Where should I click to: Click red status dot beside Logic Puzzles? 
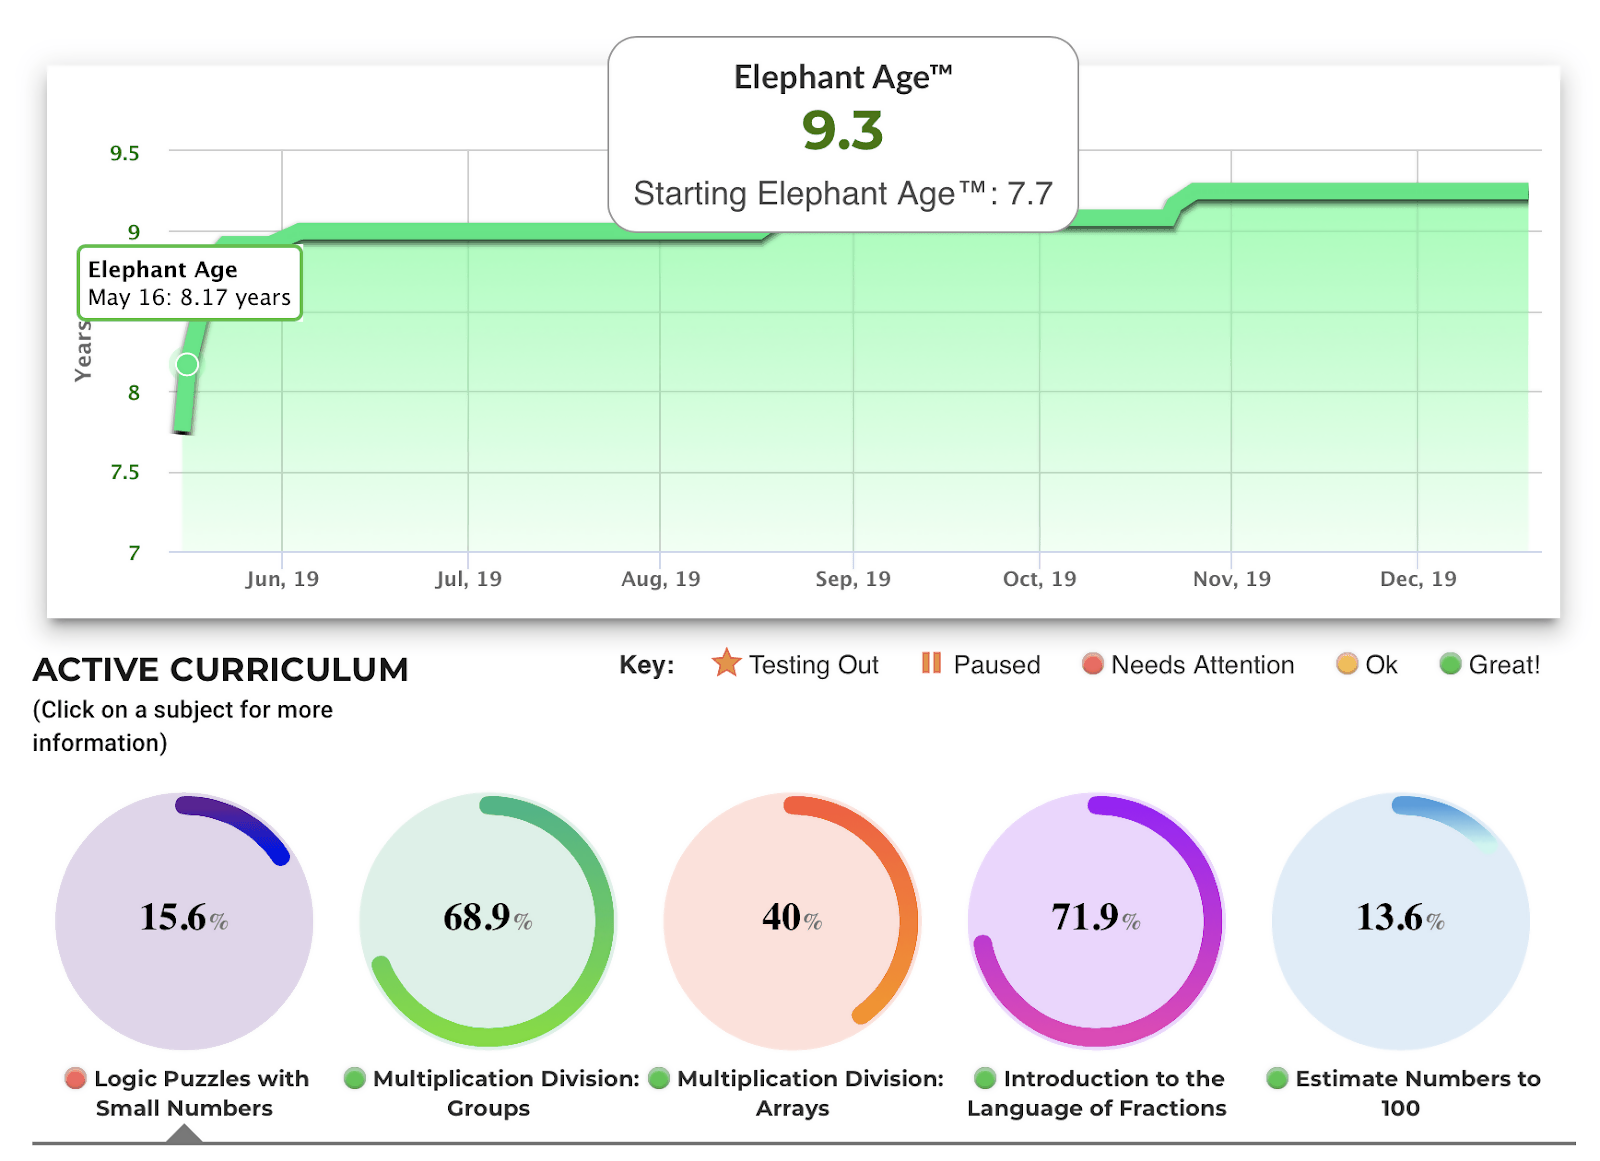pos(75,1078)
